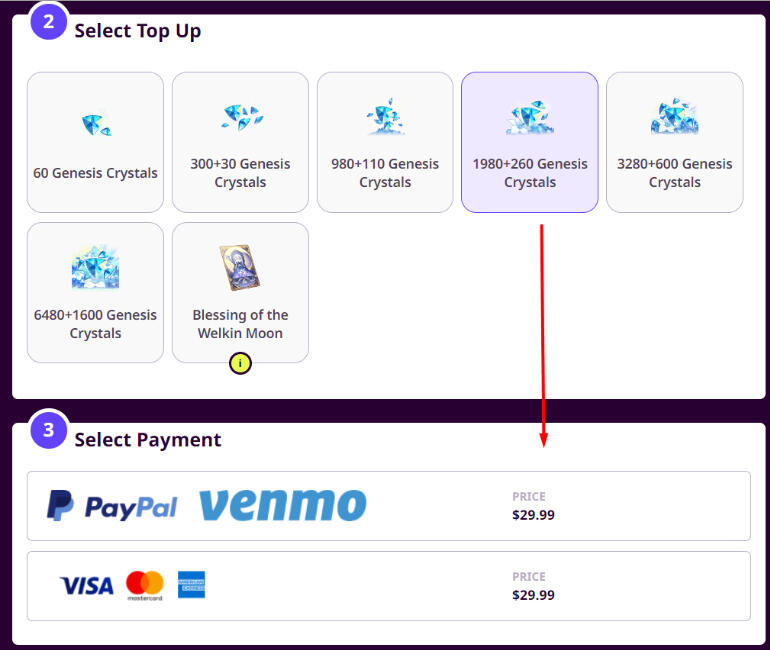Pick the 980+110 Genesis Crystals pack
Screen dimensions: 770x650
[x=385, y=142]
